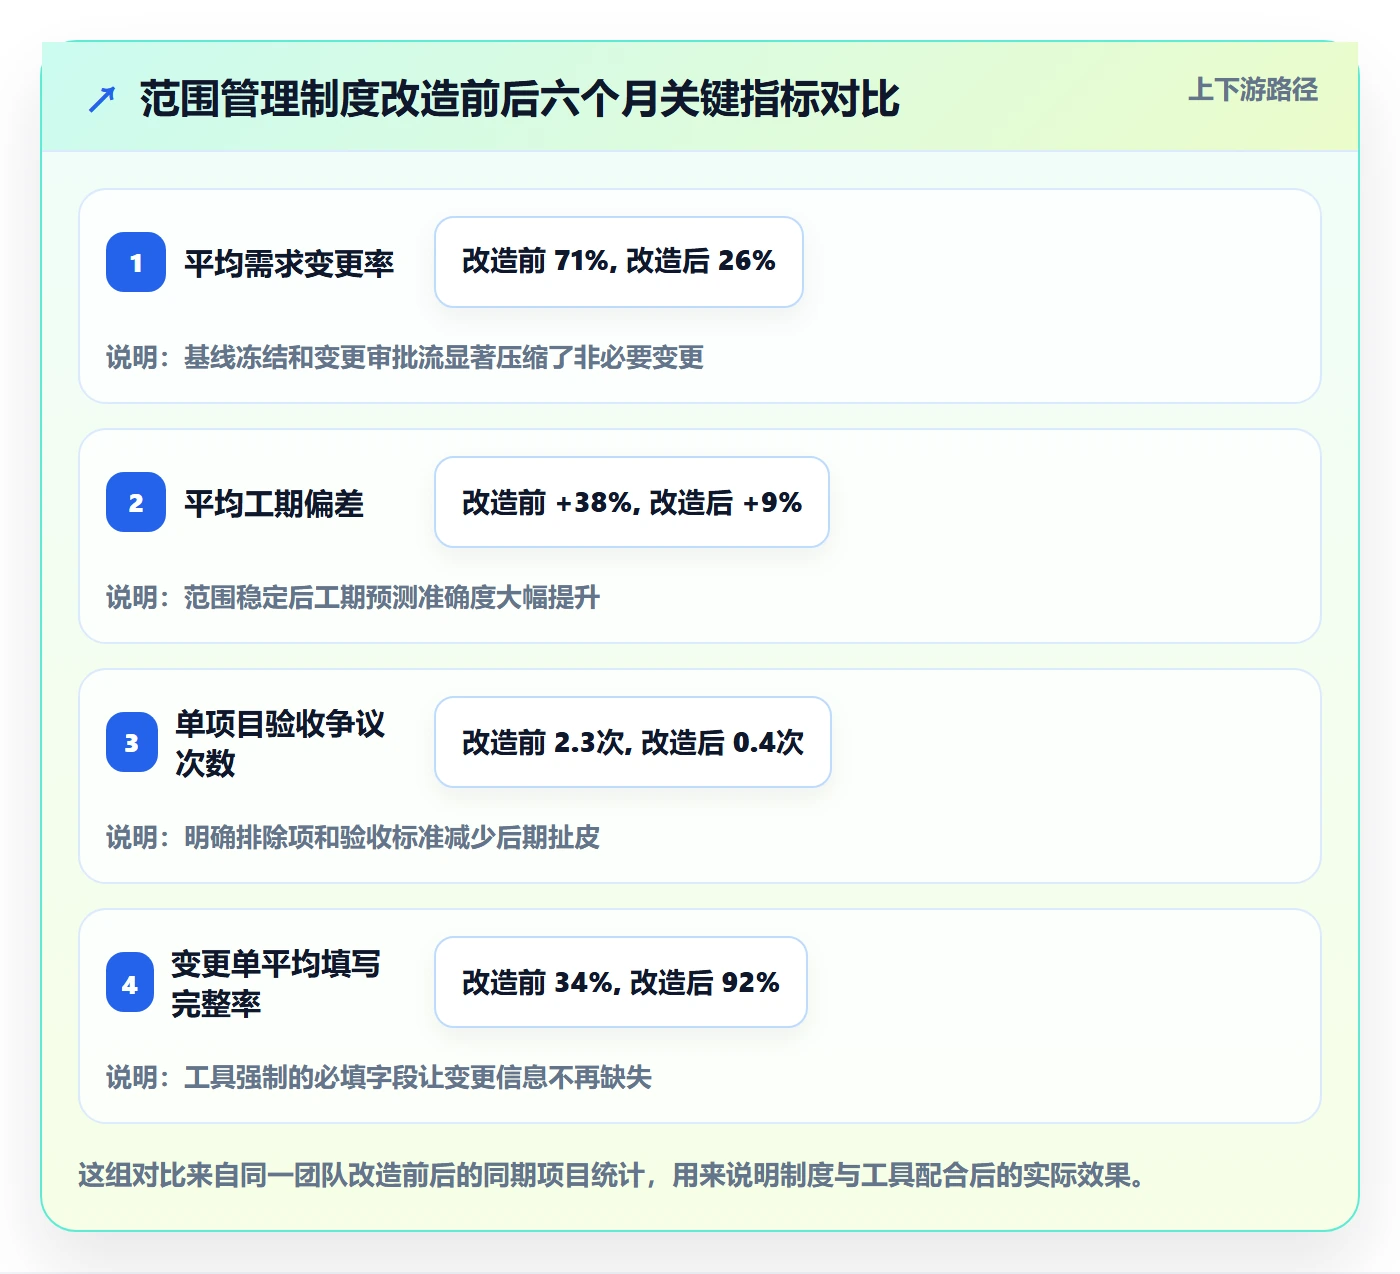
Task: Select the number 3 badge
Action: point(132,742)
